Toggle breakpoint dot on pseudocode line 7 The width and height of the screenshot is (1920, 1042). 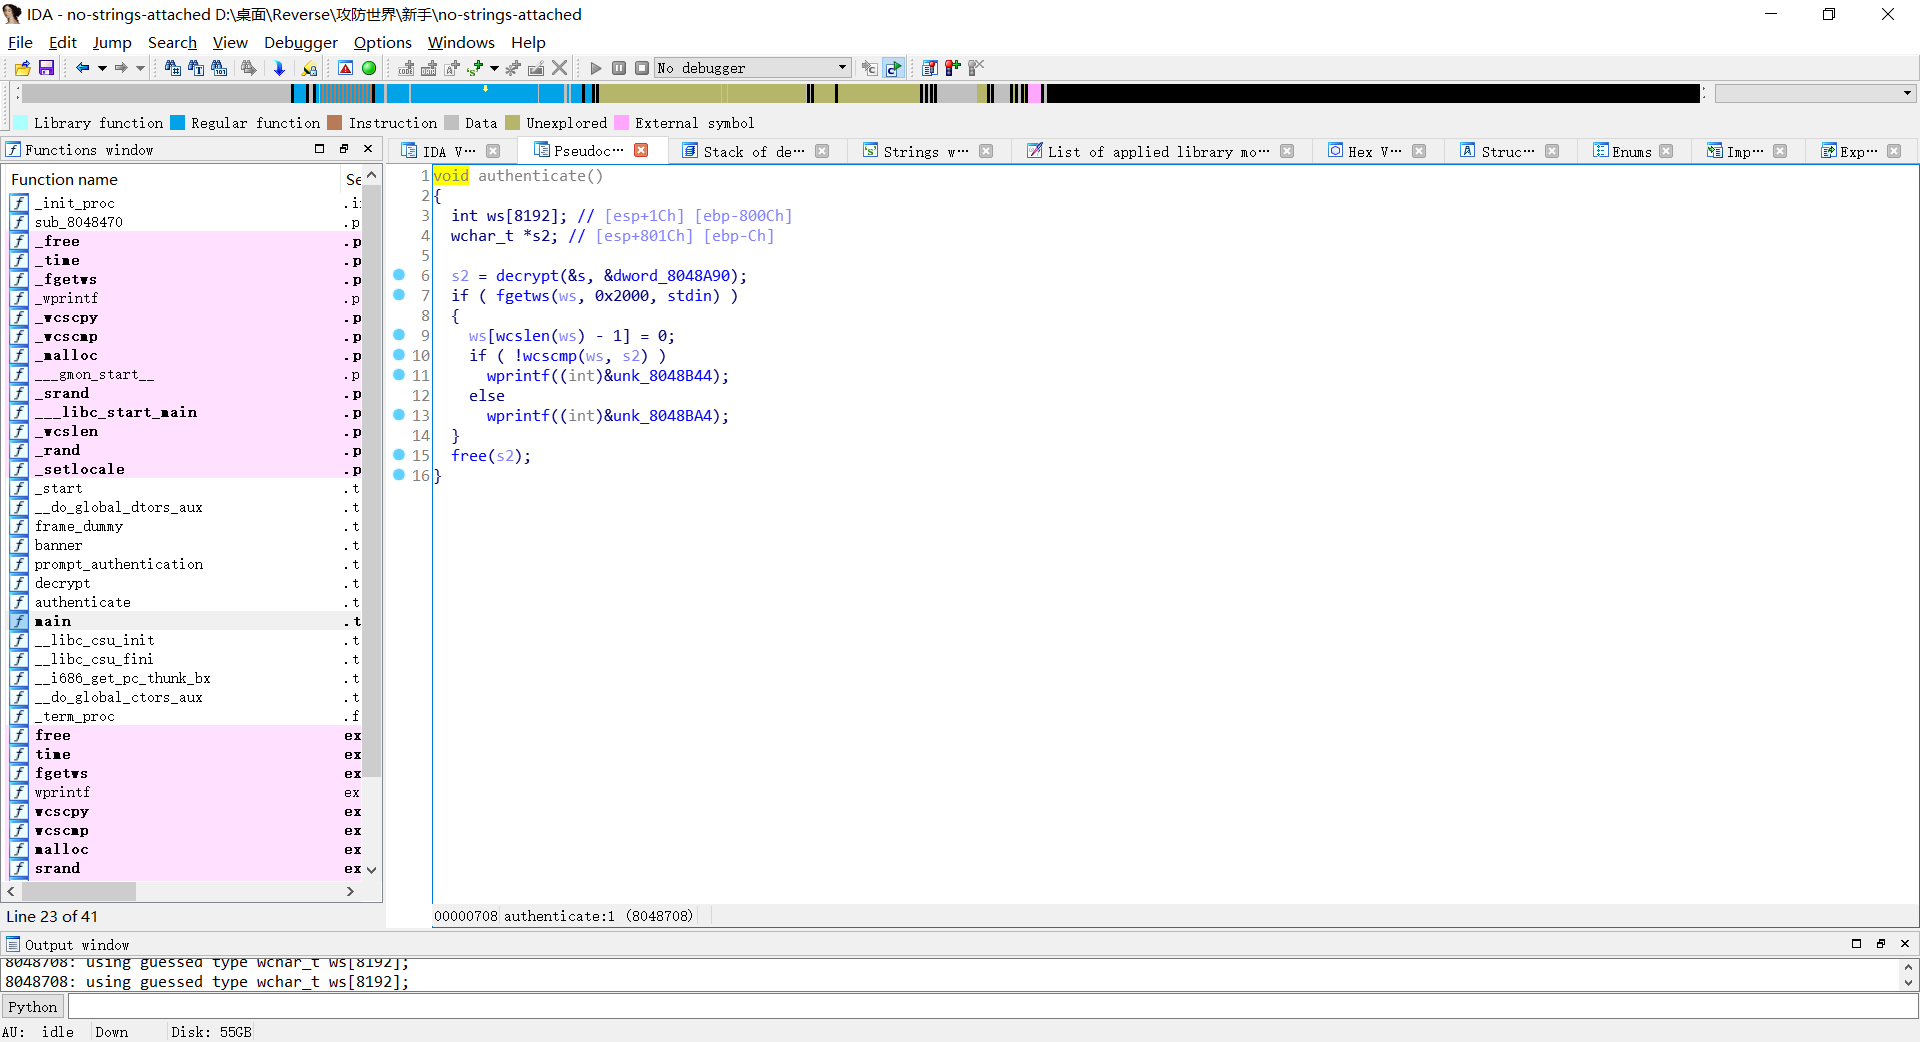[x=399, y=295]
